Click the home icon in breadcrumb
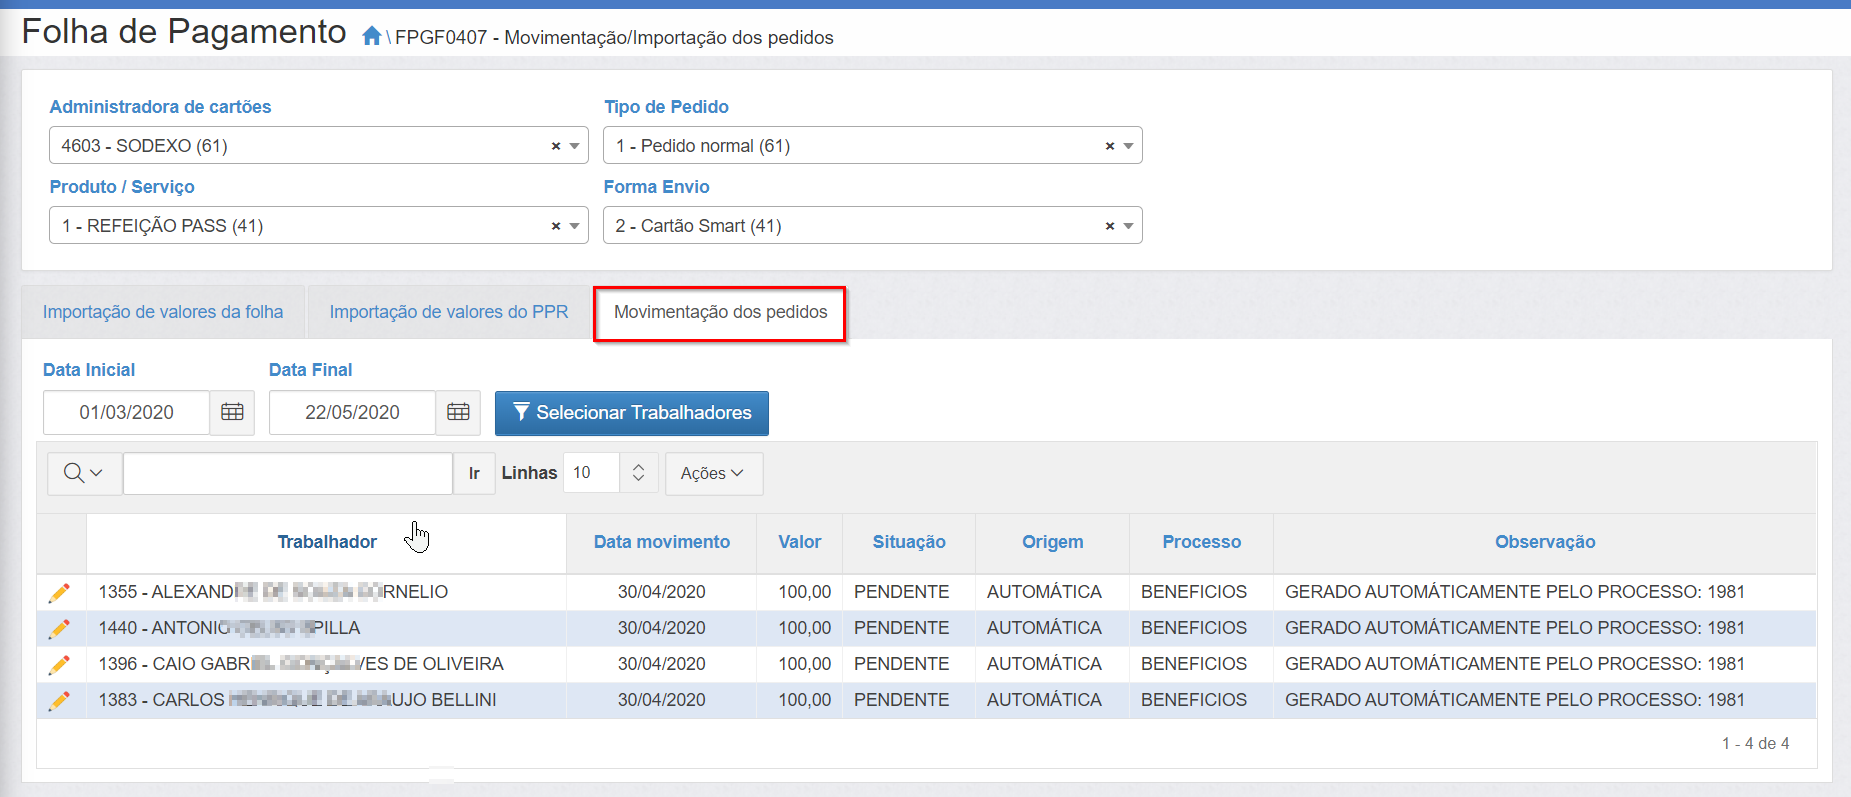Screen dimensions: 1851x797 (x=372, y=37)
